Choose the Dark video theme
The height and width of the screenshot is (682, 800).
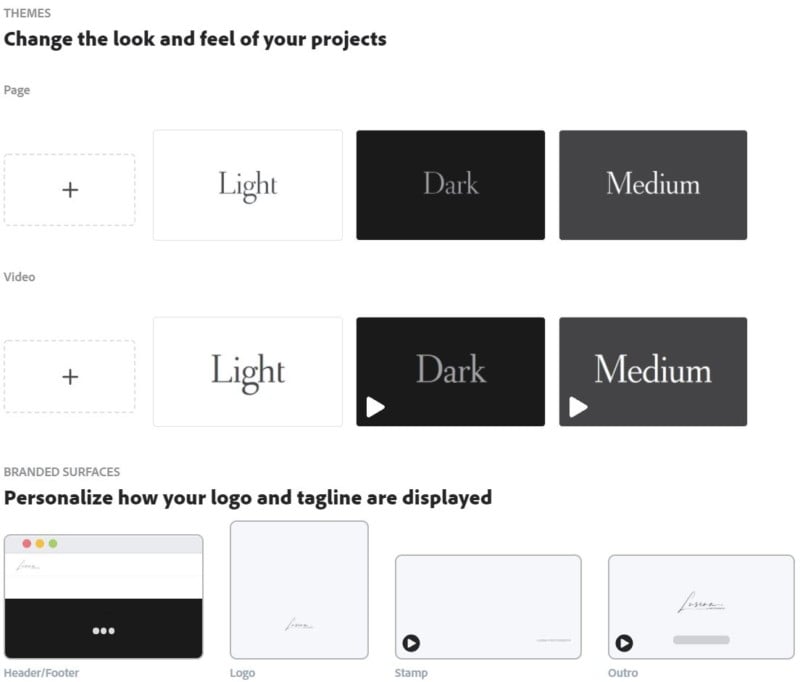coord(450,371)
